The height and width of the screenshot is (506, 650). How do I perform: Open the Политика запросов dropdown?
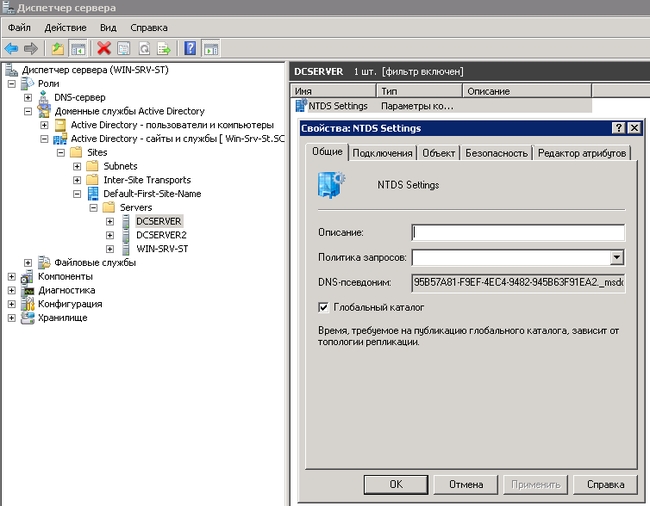point(616,258)
